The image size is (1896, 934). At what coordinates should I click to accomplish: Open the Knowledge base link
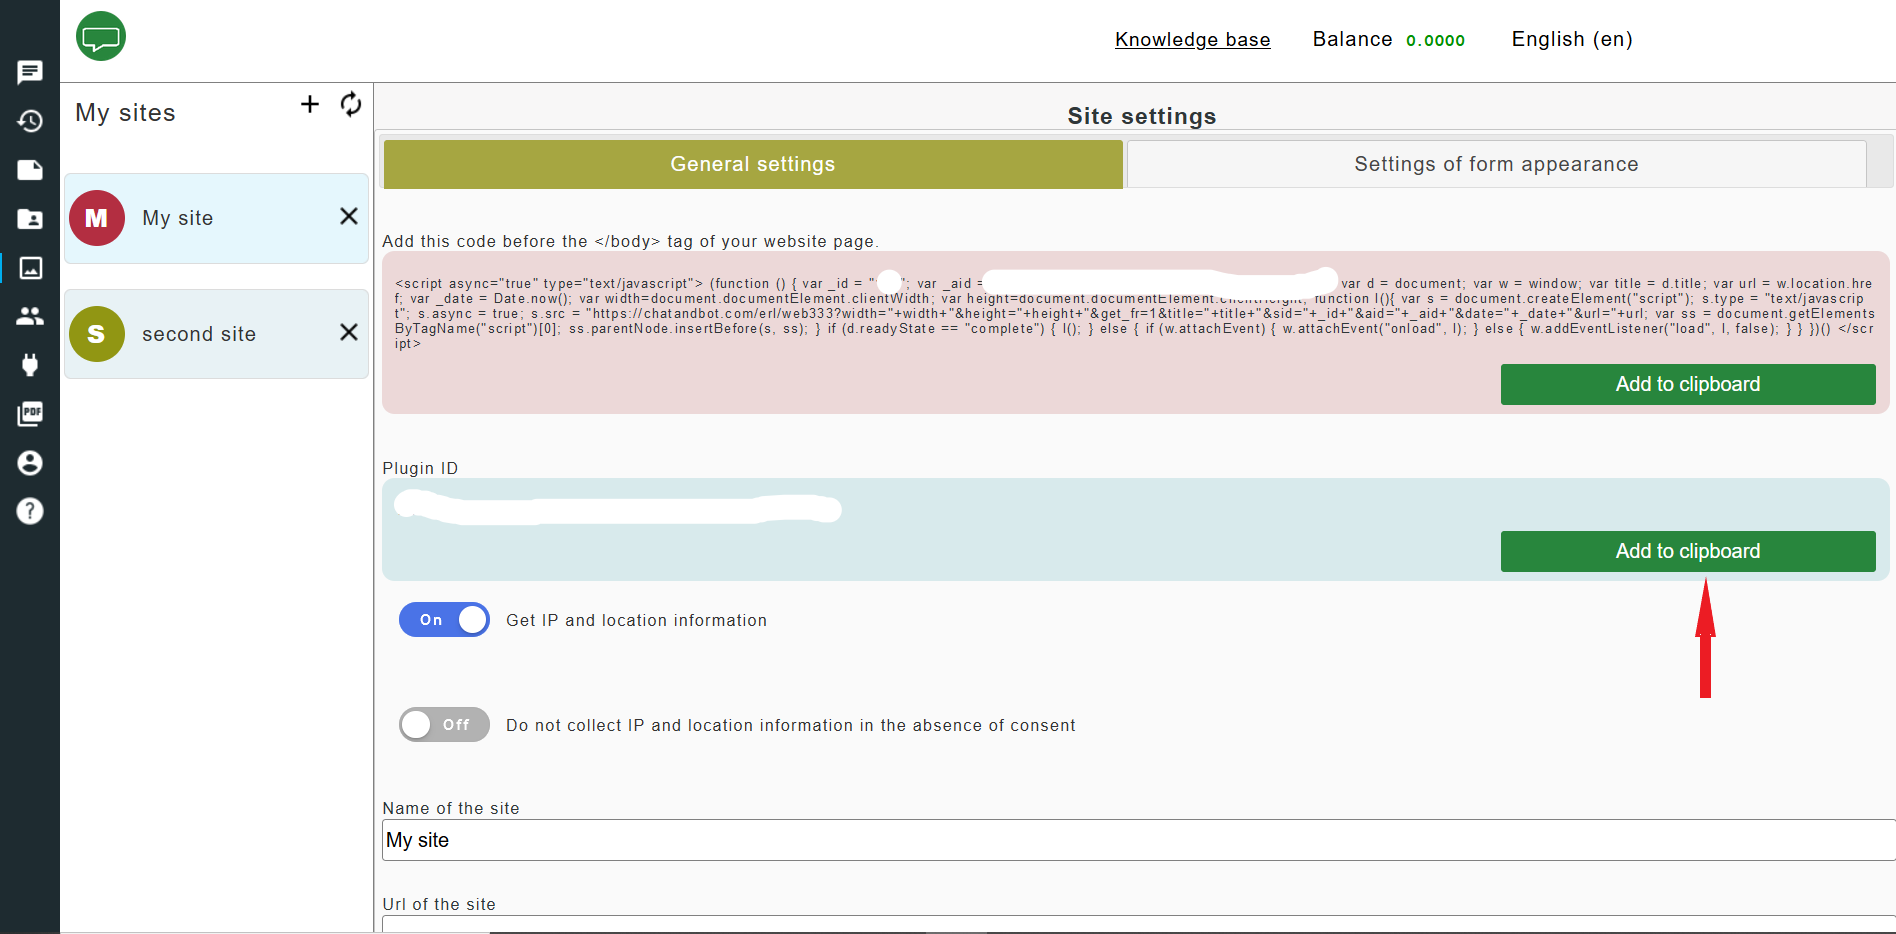[x=1192, y=39]
